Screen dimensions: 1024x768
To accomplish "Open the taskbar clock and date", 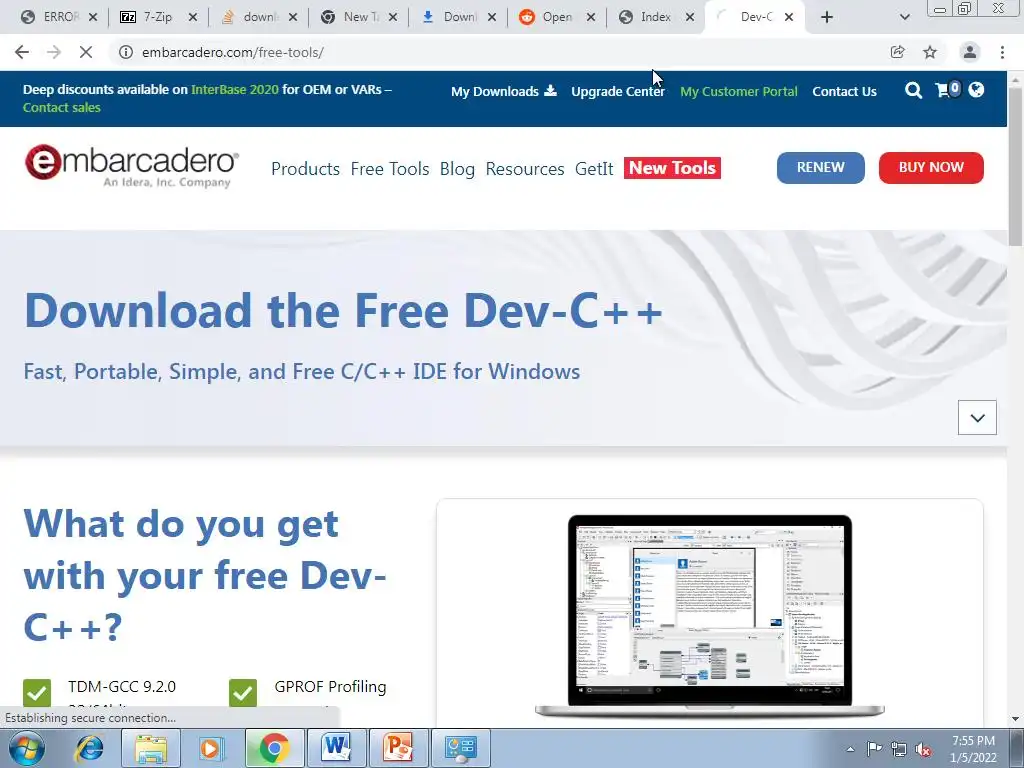I will click(x=973, y=749).
